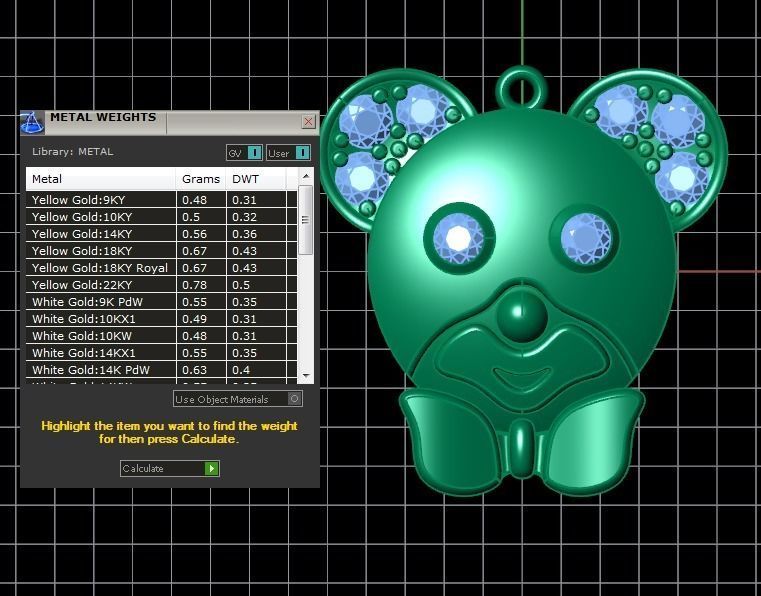Select the bear's right eye gemstone

pos(586,238)
